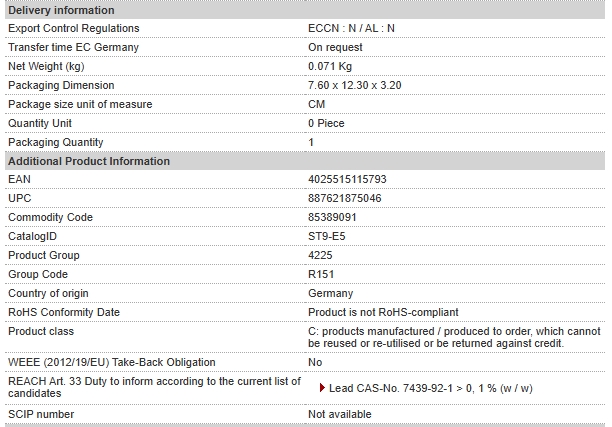Click the WEEE Take-Back Obligation label
This screenshot has height=427, width=612.
coord(112,362)
